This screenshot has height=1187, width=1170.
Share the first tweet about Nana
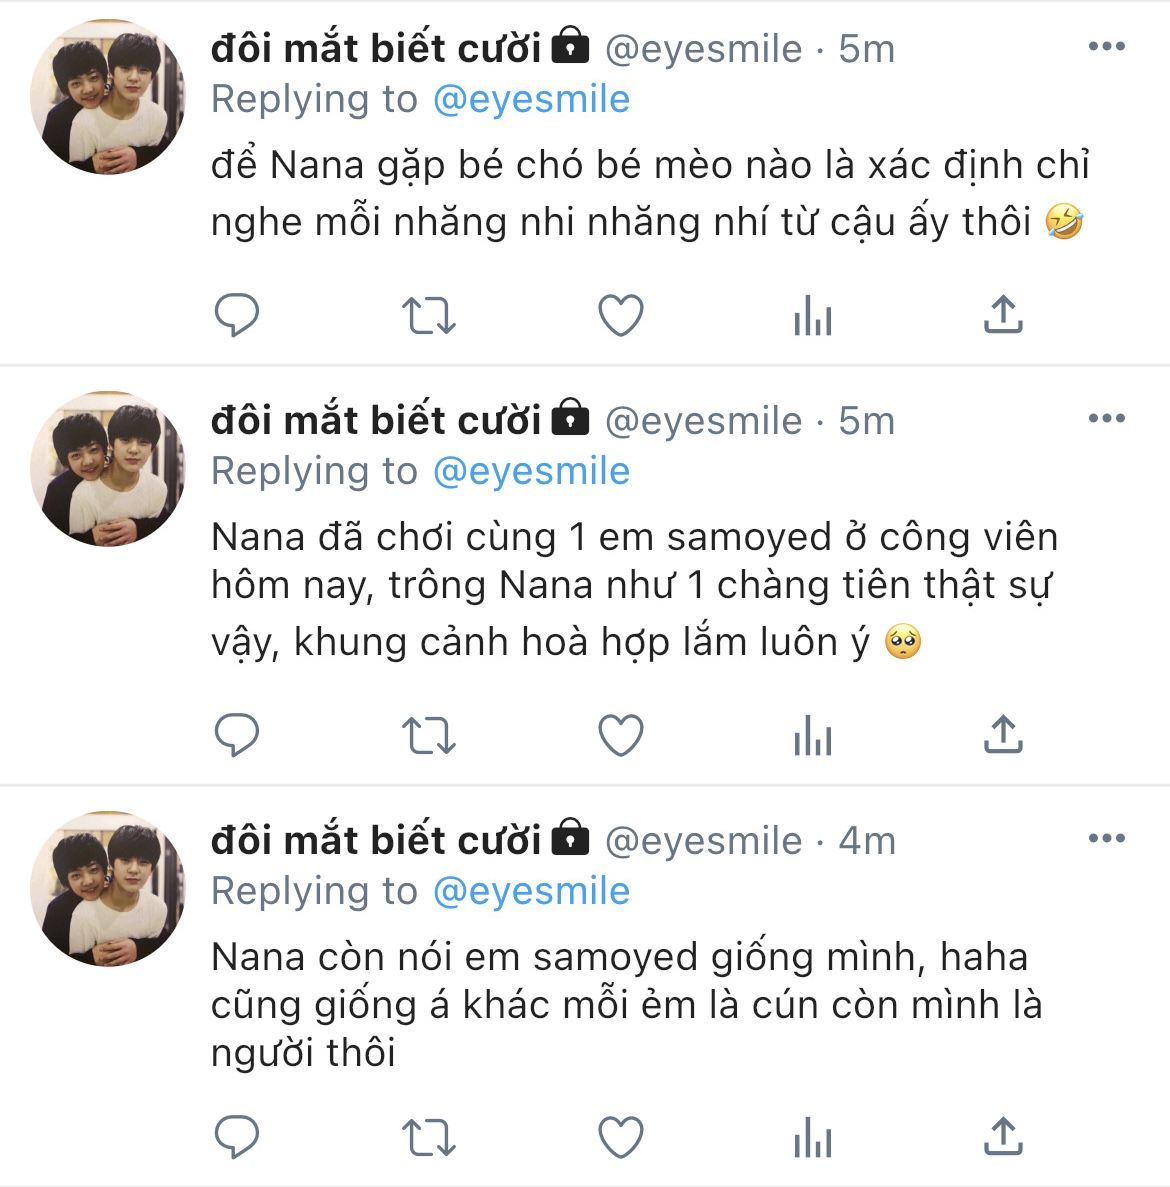[1002, 315]
